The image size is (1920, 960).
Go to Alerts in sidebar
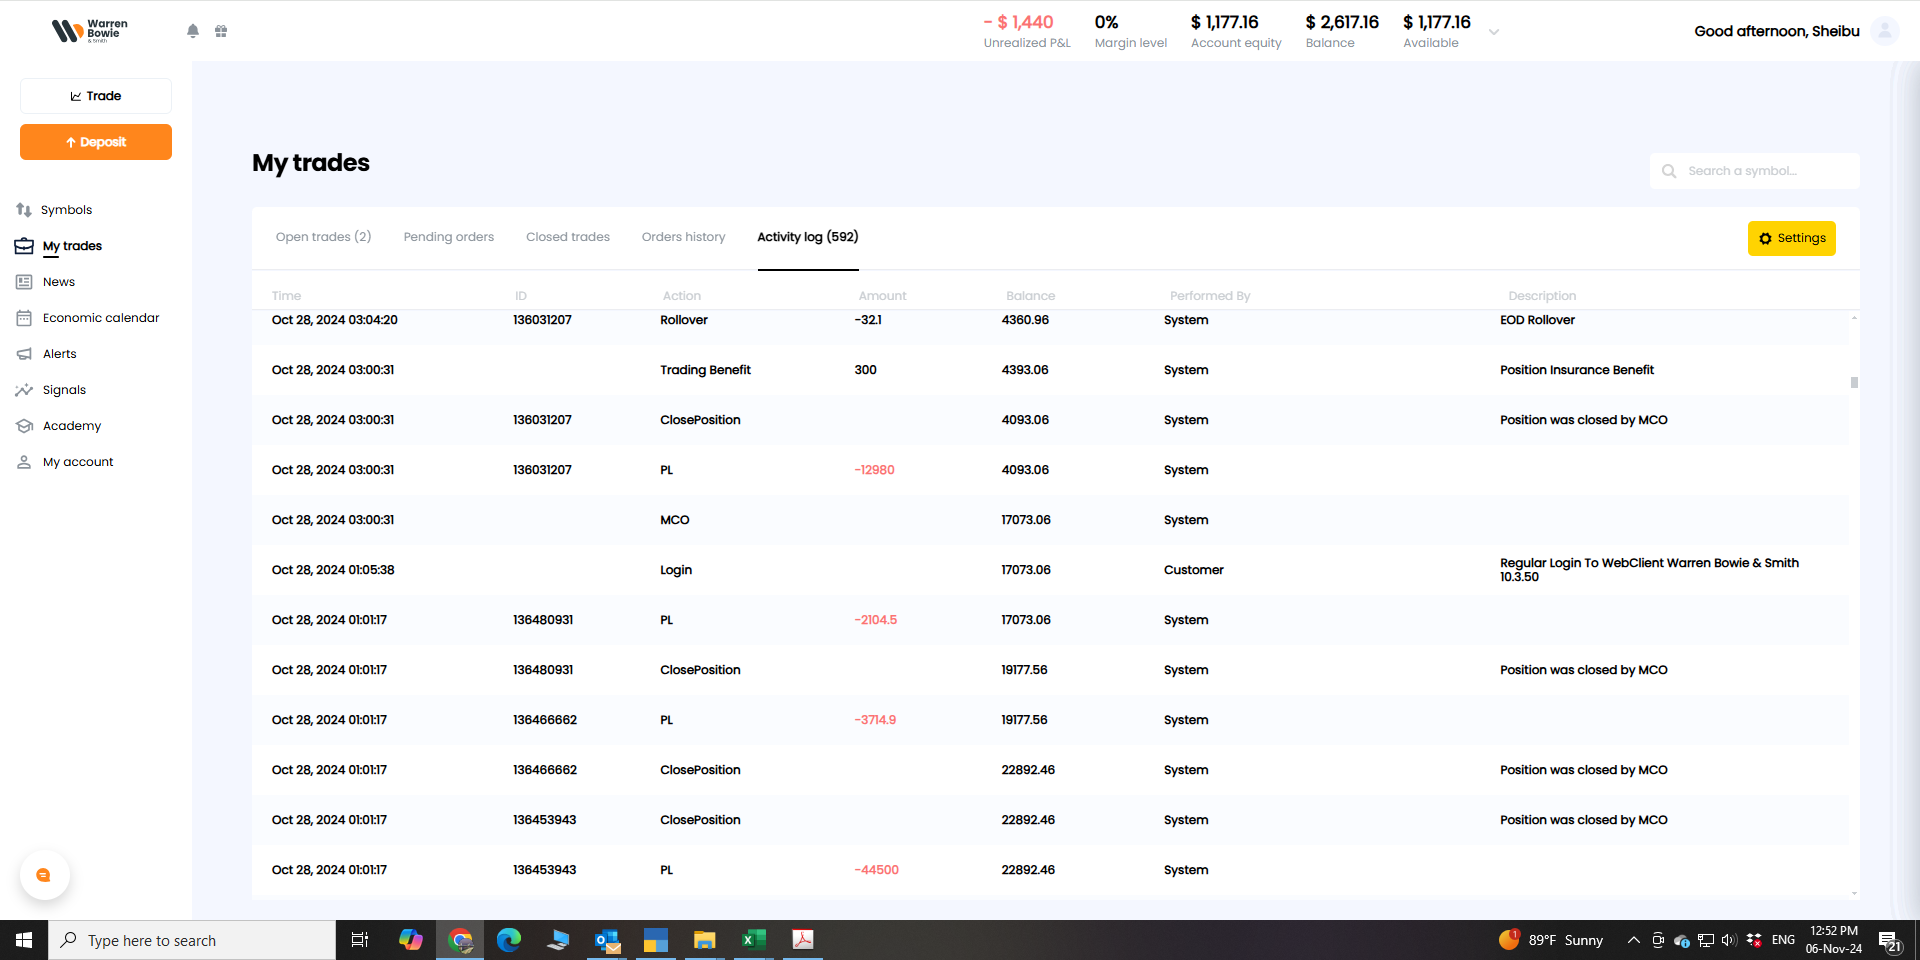click(59, 354)
